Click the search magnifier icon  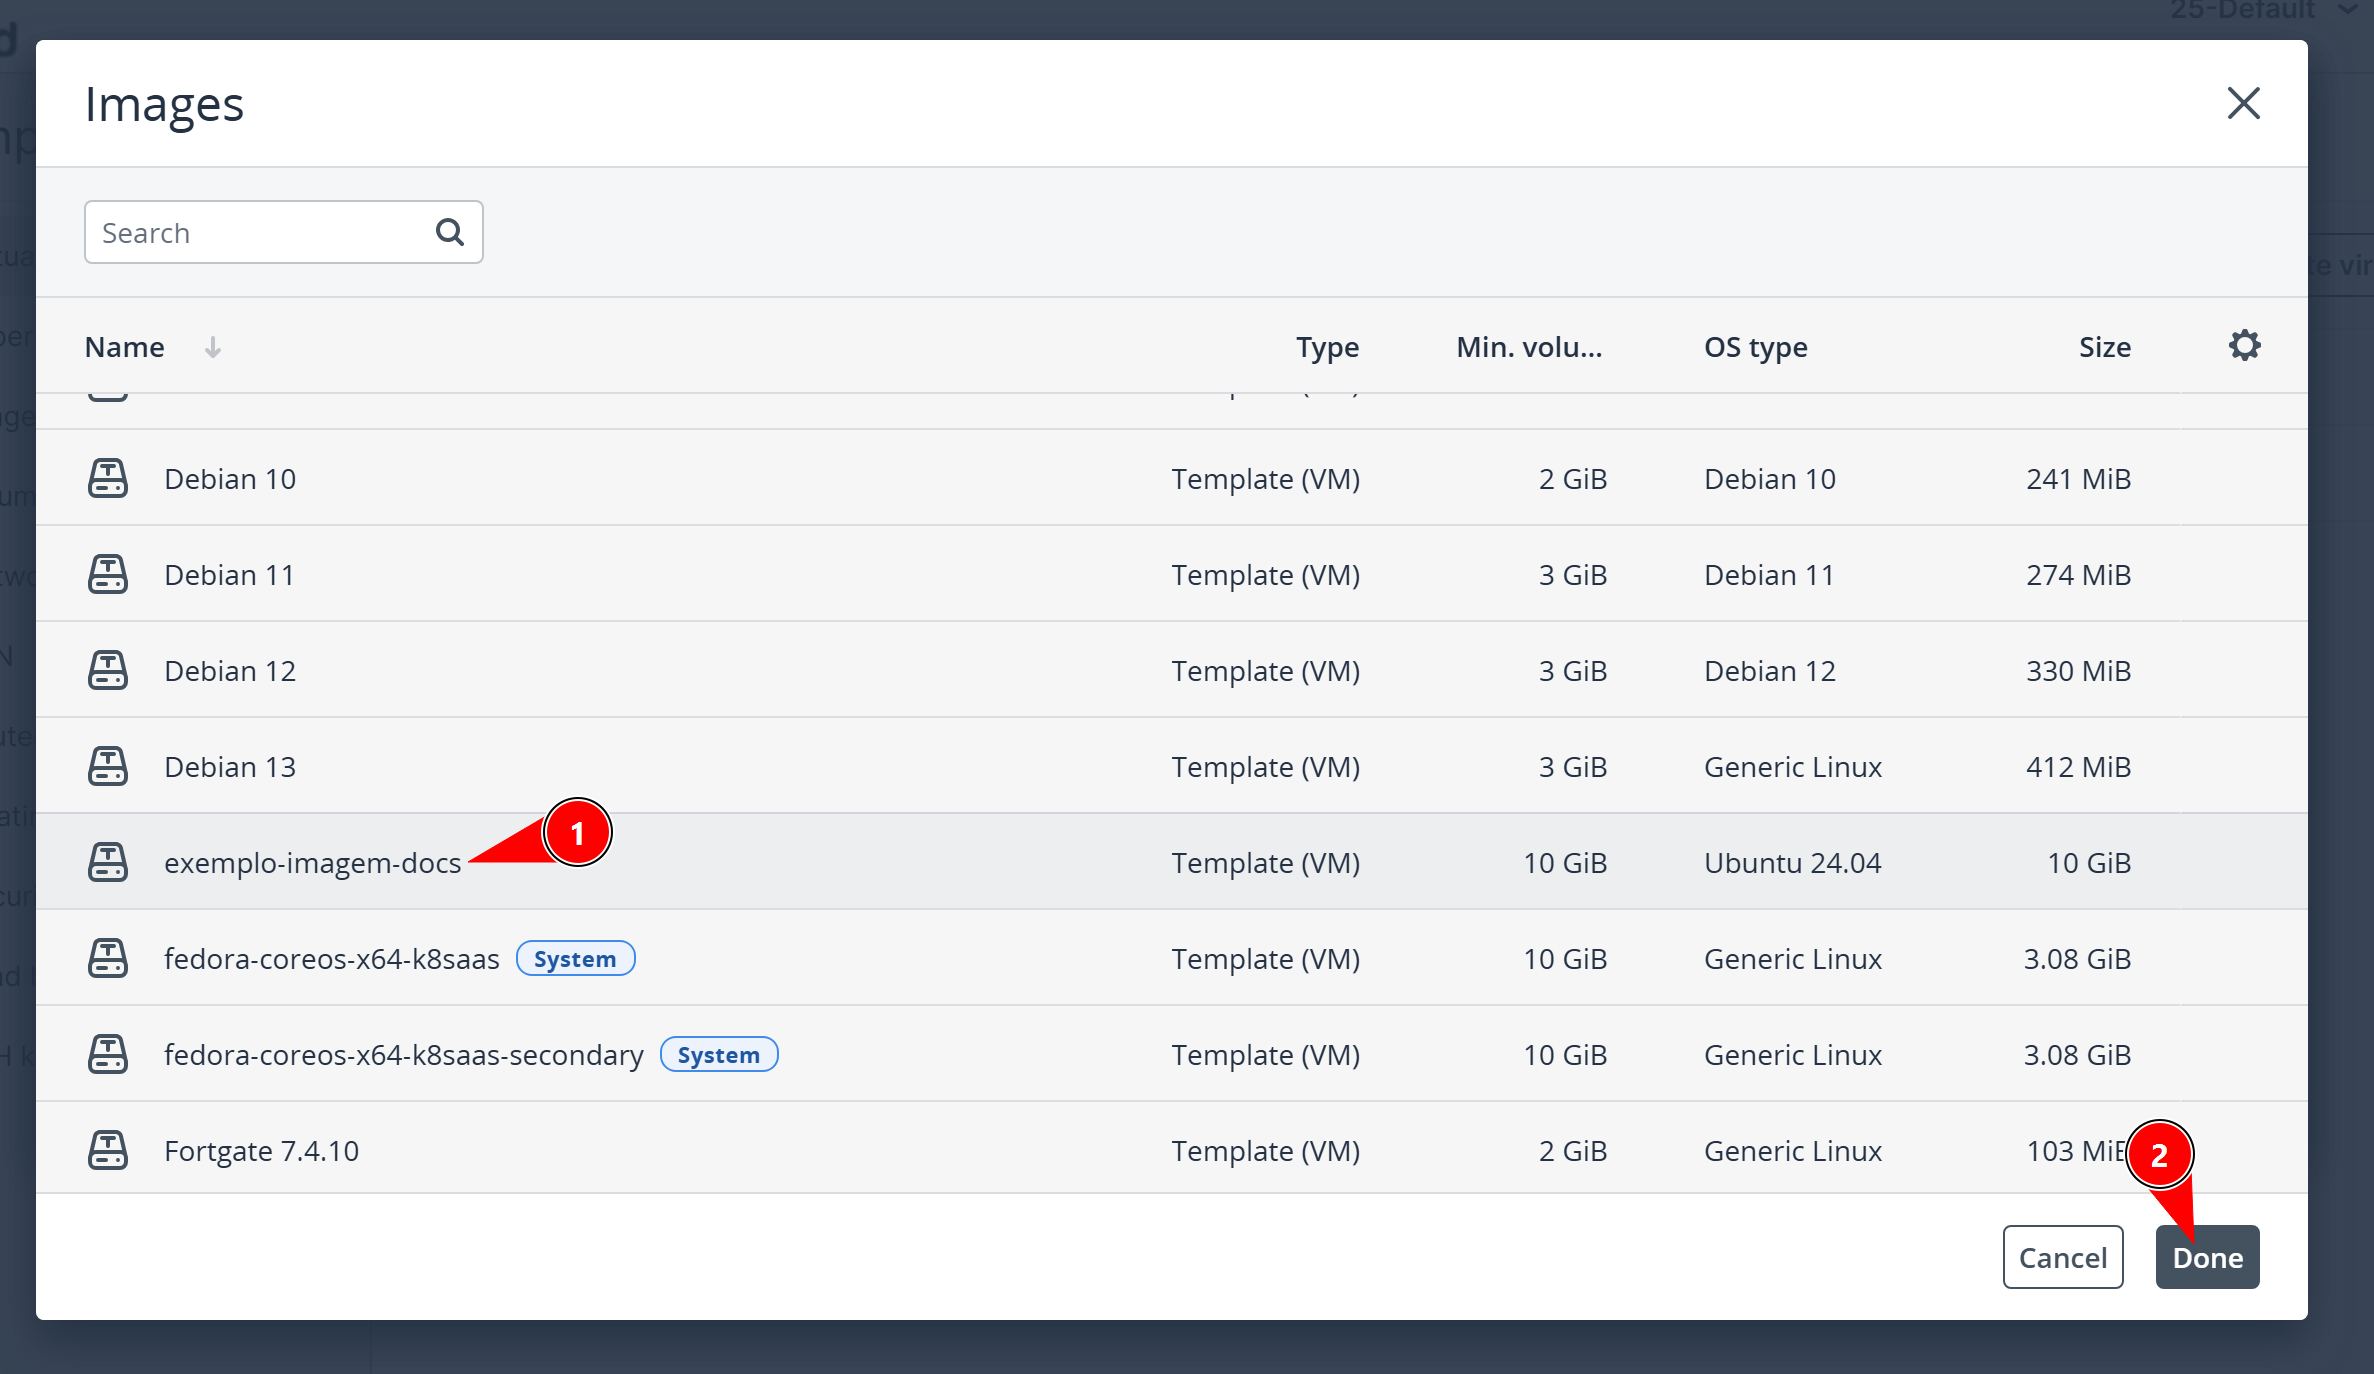click(x=450, y=232)
